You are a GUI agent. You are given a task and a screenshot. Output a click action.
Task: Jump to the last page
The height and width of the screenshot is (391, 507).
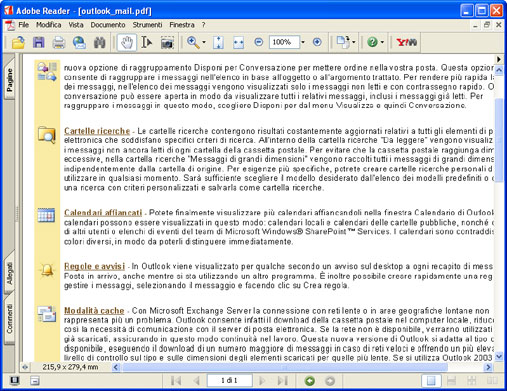point(283,380)
